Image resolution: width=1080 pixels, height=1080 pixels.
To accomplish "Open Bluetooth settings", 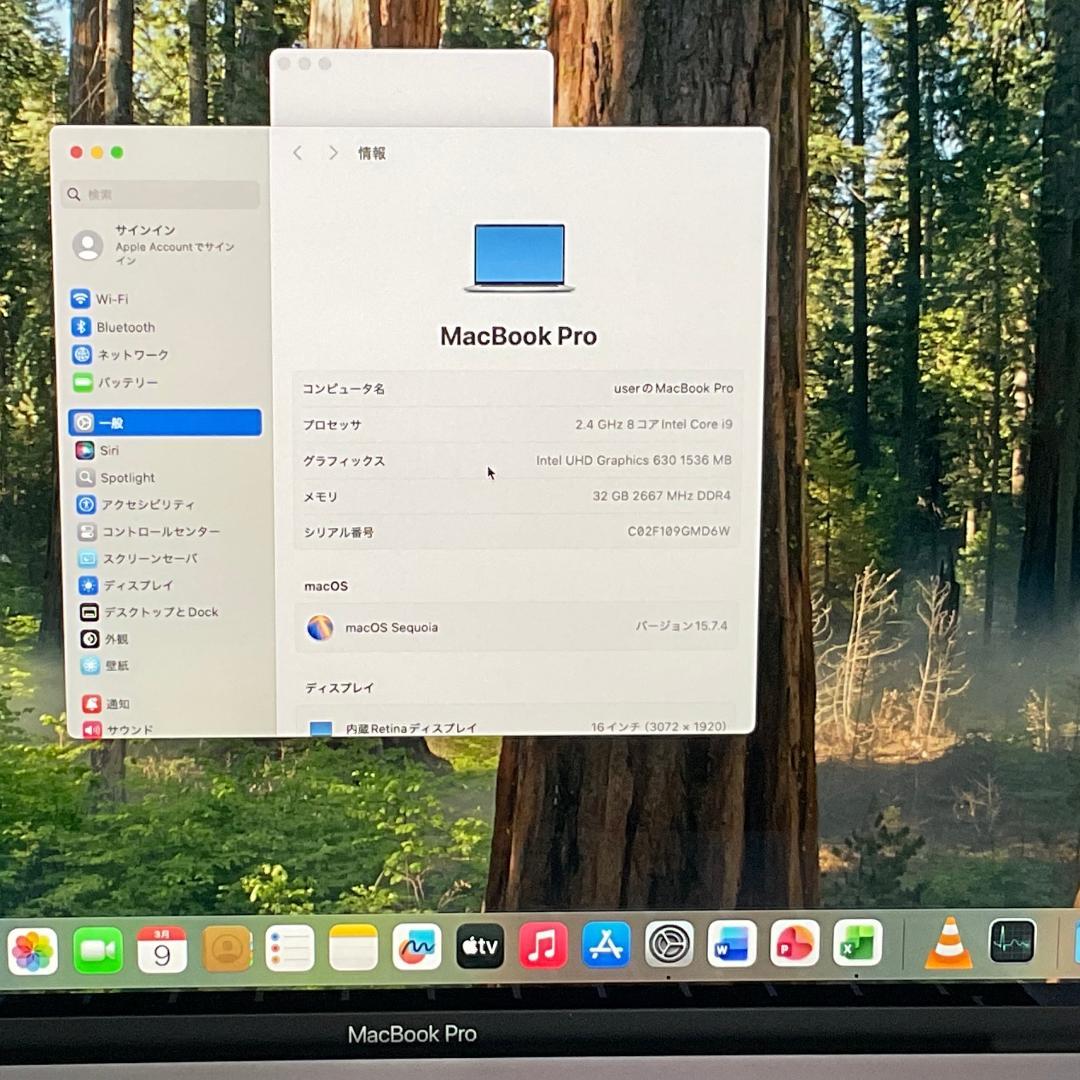I will (x=125, y=327).
